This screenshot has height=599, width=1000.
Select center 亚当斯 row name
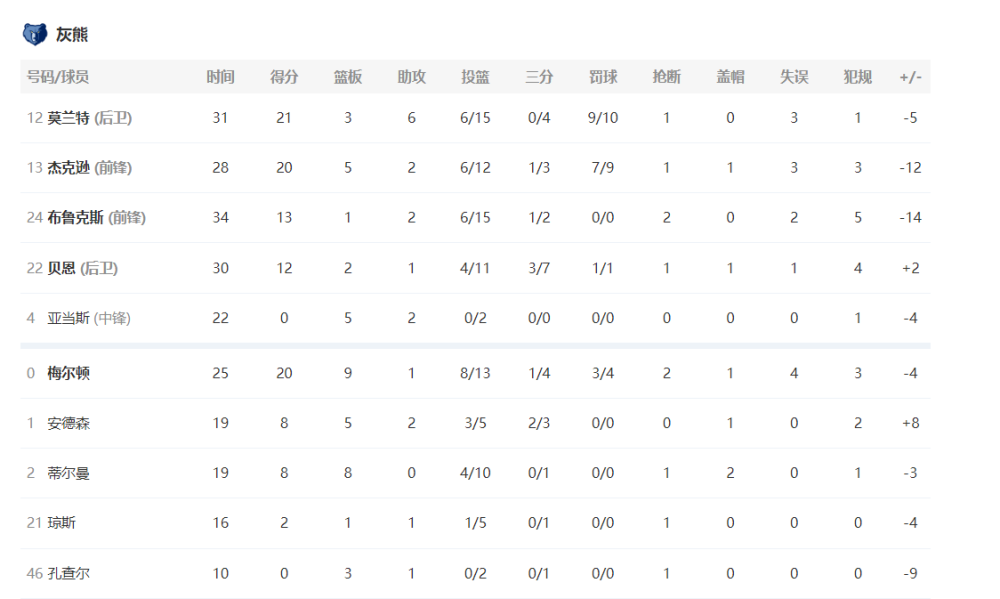(68, 318)
